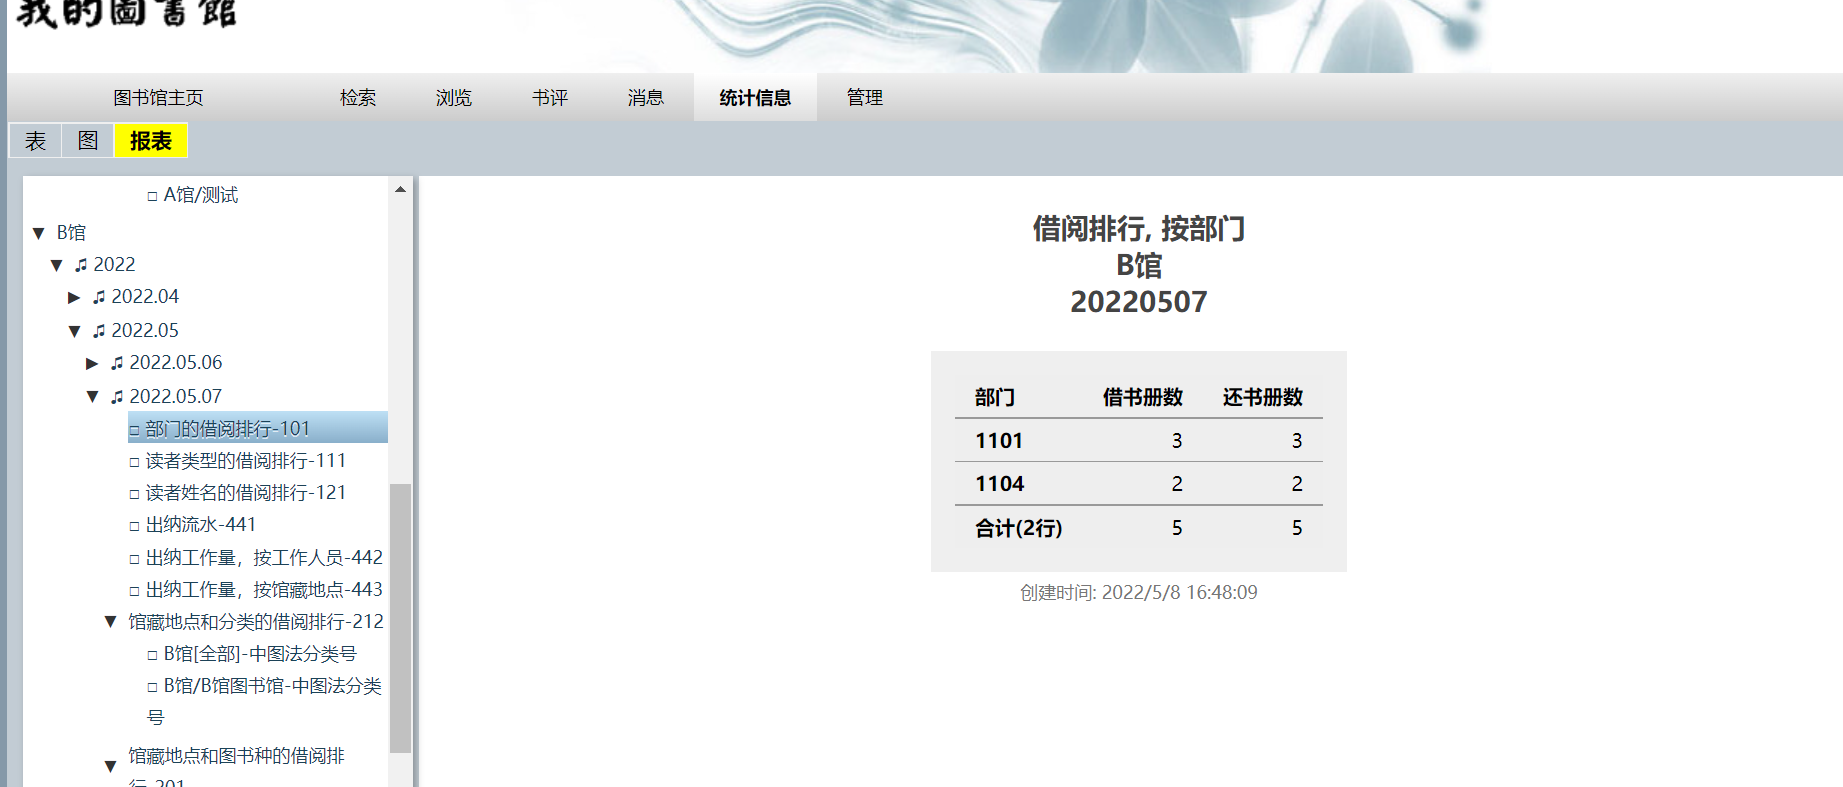The image size is (1843, 787).
Task: Collapse 馆藏地点和分类的借阅排行-212 node
Action: tap(110, 622)
